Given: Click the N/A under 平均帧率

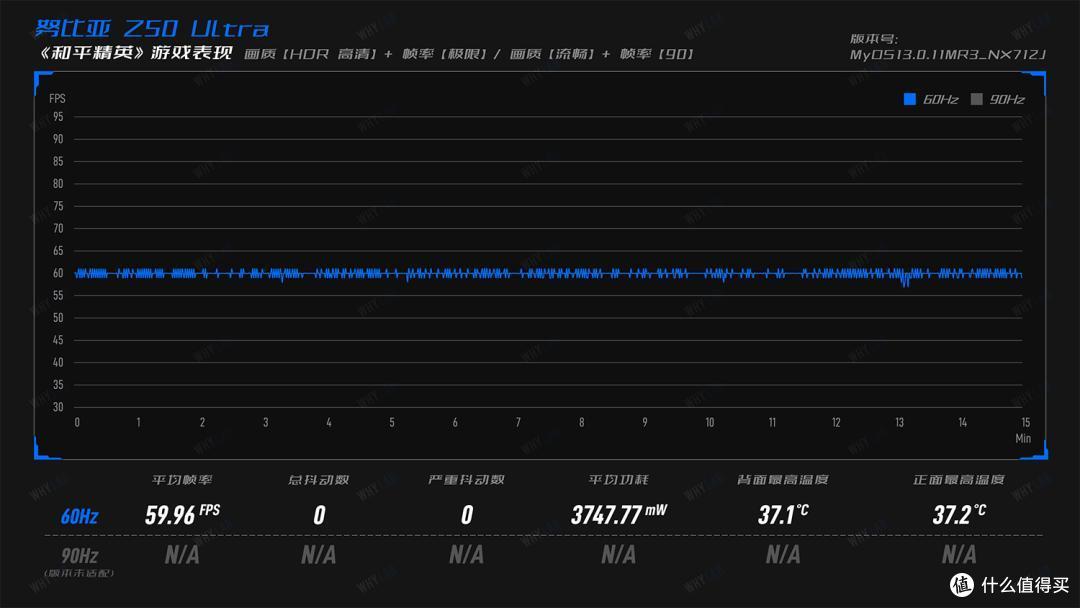Looking at the screenshot, I should (x=182, y=554).
